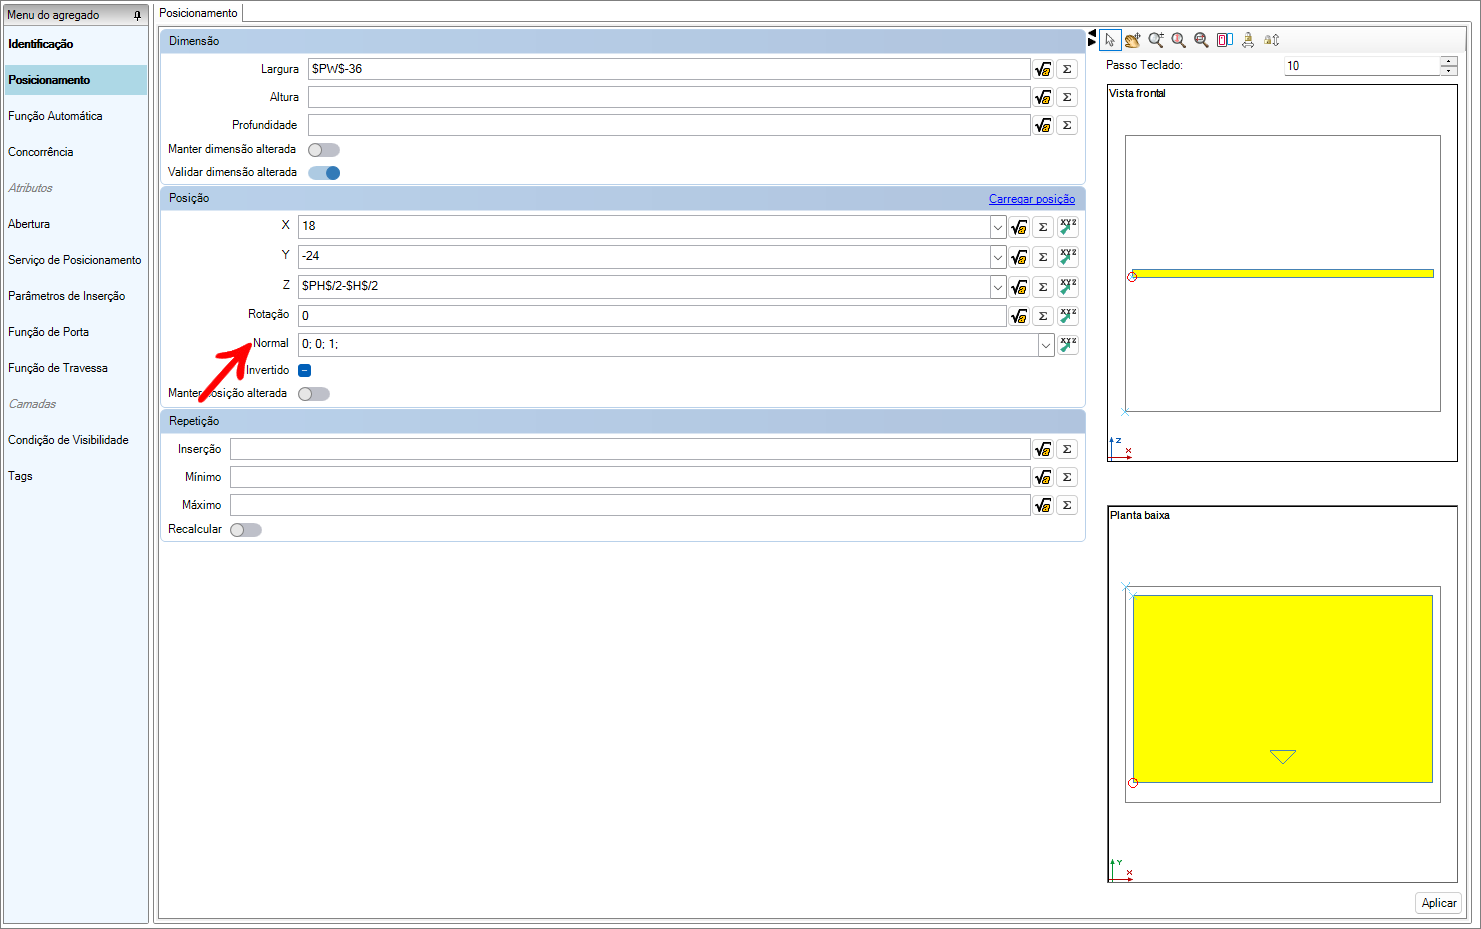The image size is (1481, 929).
Task: Turn on the Recalcular toggle
Action: point(246,530)
